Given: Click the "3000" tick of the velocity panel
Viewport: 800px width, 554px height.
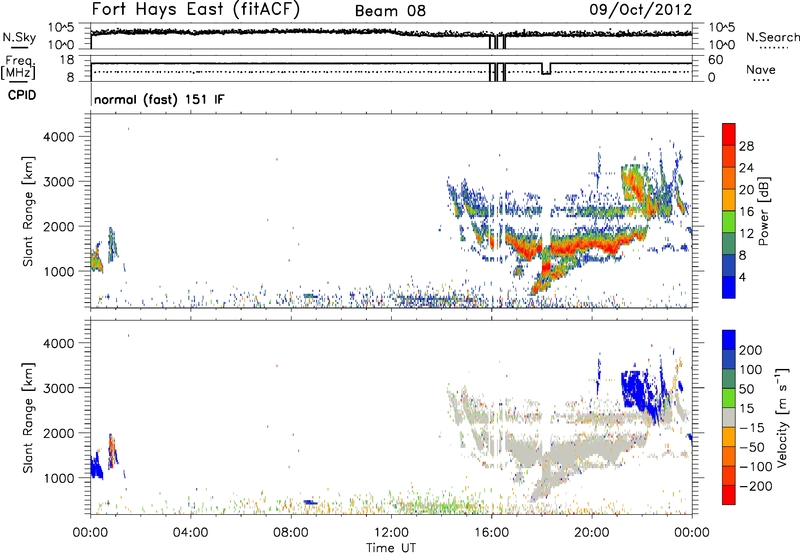Looking at the screenshot, I should (58, 388).
